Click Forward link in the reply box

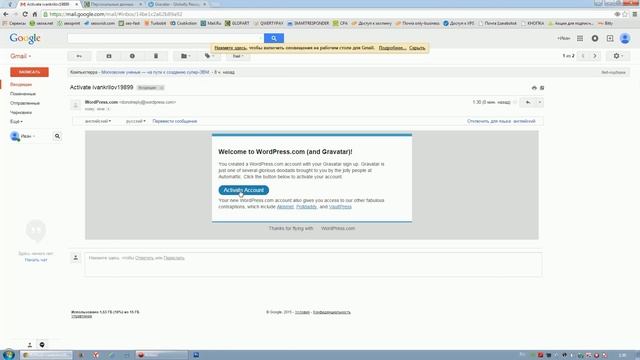(174, 258)
